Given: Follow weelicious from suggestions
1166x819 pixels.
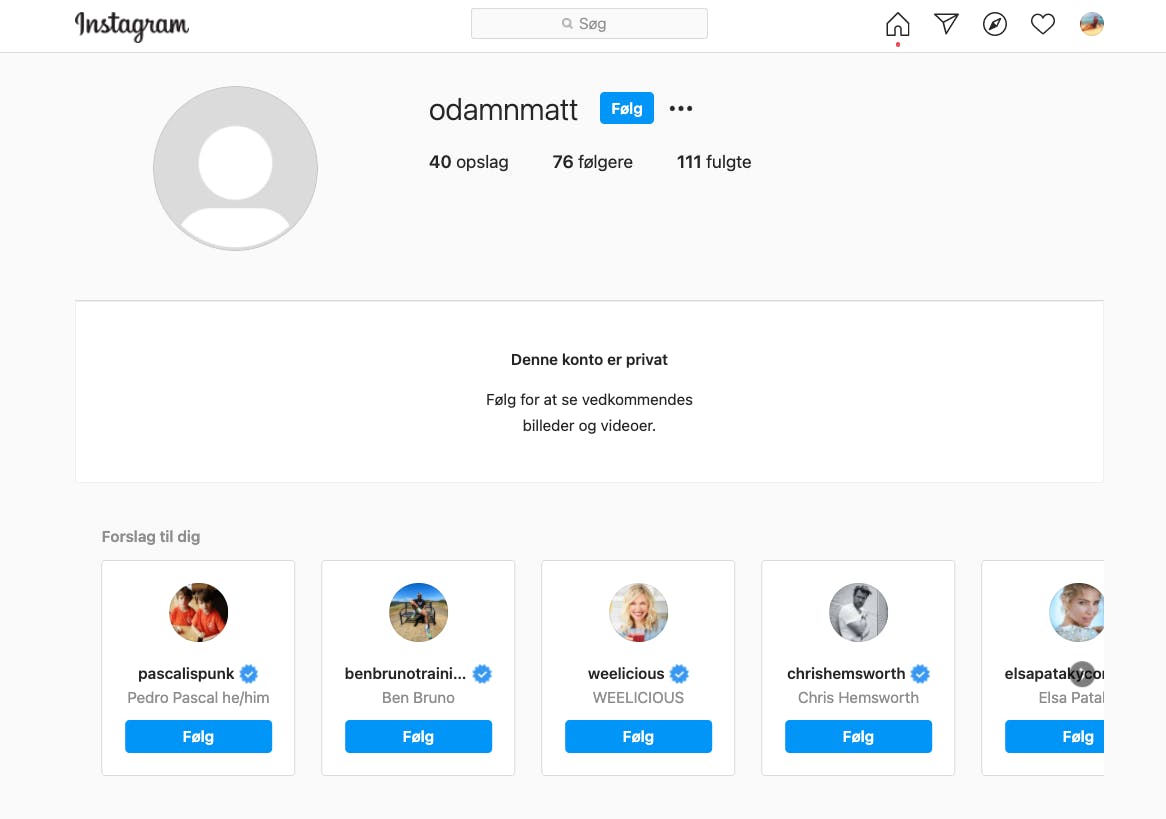Looking at the screenshot, I should (638, 737).
